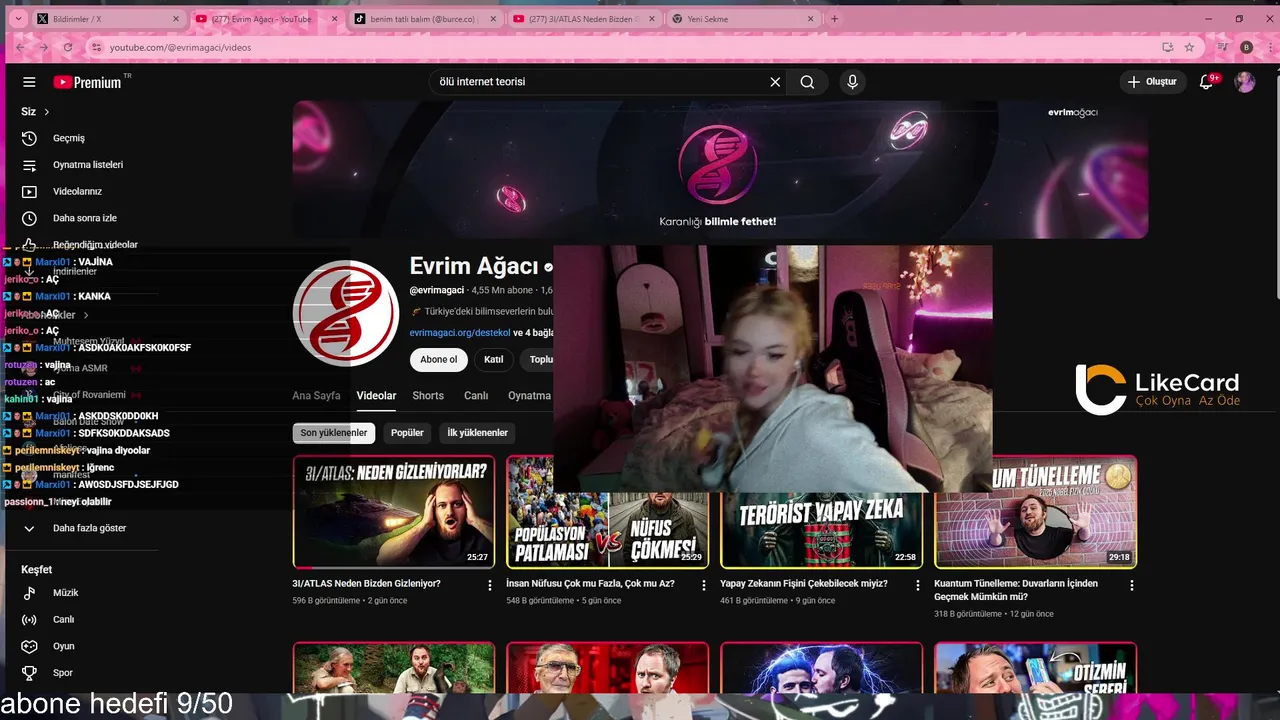This screenshot has height=720, width=1280.
Task: Click the page vertical scrollbar
Action: pyautogui.click(x=1276, y=185)
